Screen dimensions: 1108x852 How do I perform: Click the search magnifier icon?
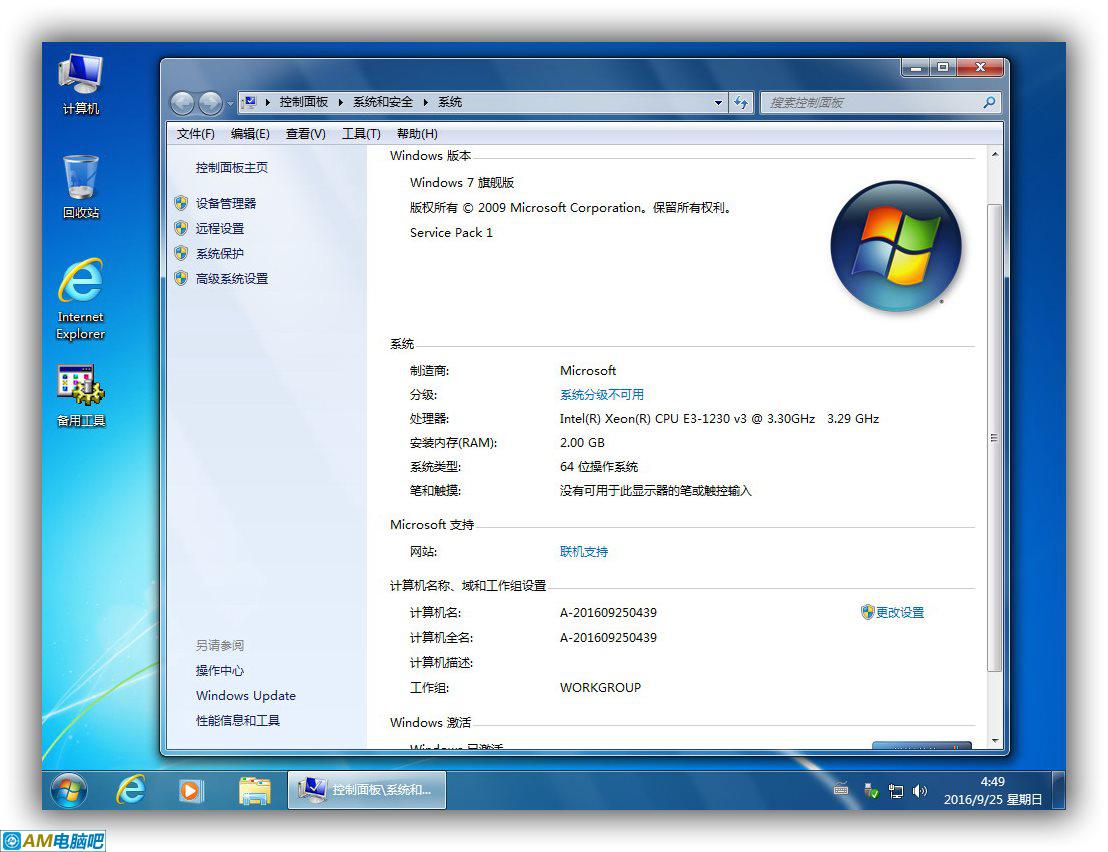989,102
